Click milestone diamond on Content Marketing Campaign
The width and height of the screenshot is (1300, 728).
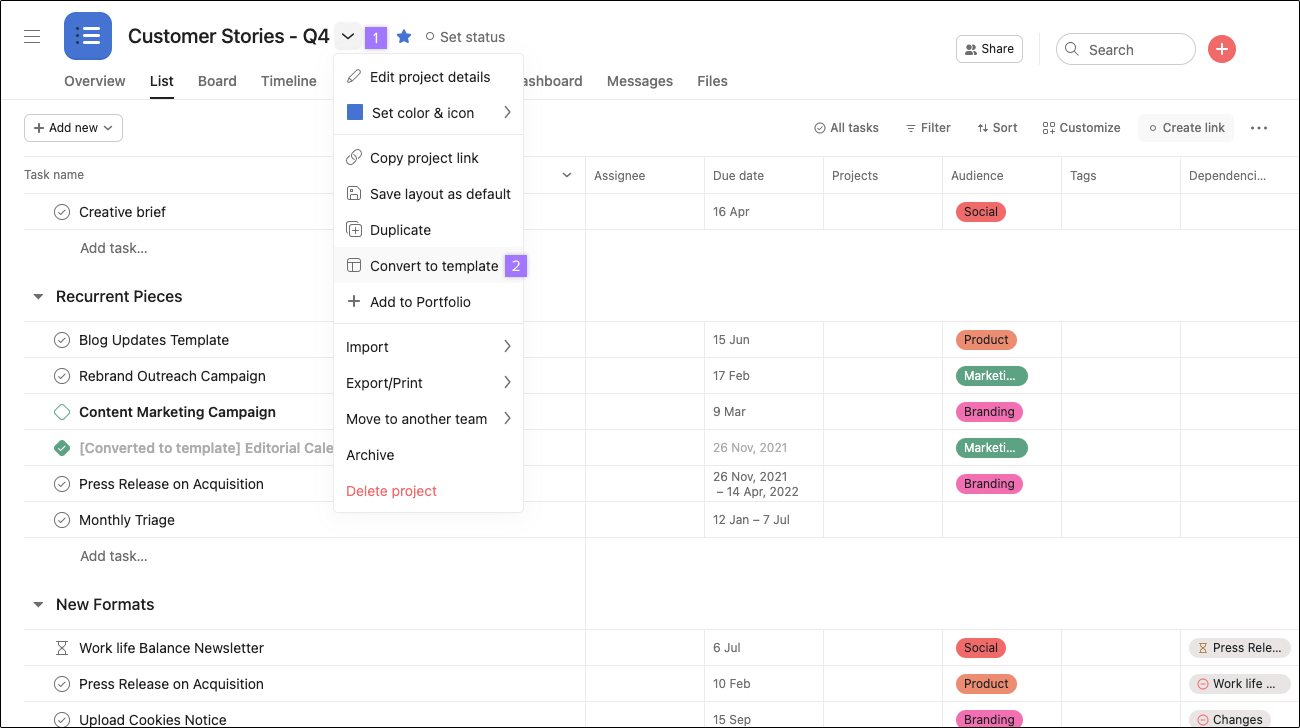coord(62,412)
